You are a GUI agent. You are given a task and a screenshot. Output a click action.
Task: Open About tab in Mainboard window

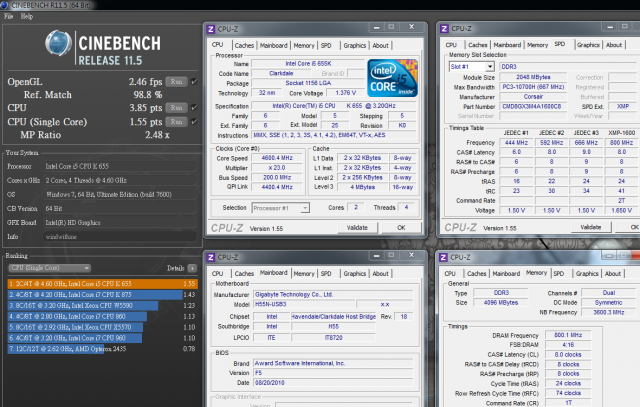380,274
